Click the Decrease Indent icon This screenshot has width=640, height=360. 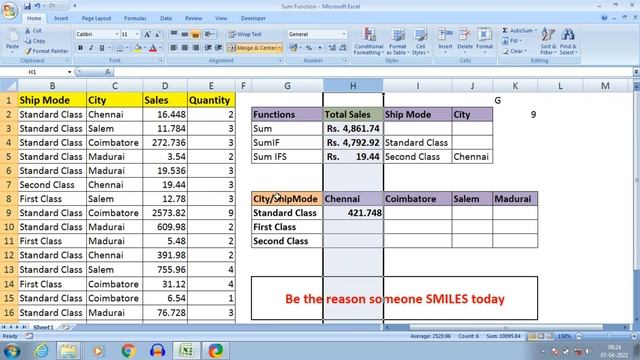(208, 48)
